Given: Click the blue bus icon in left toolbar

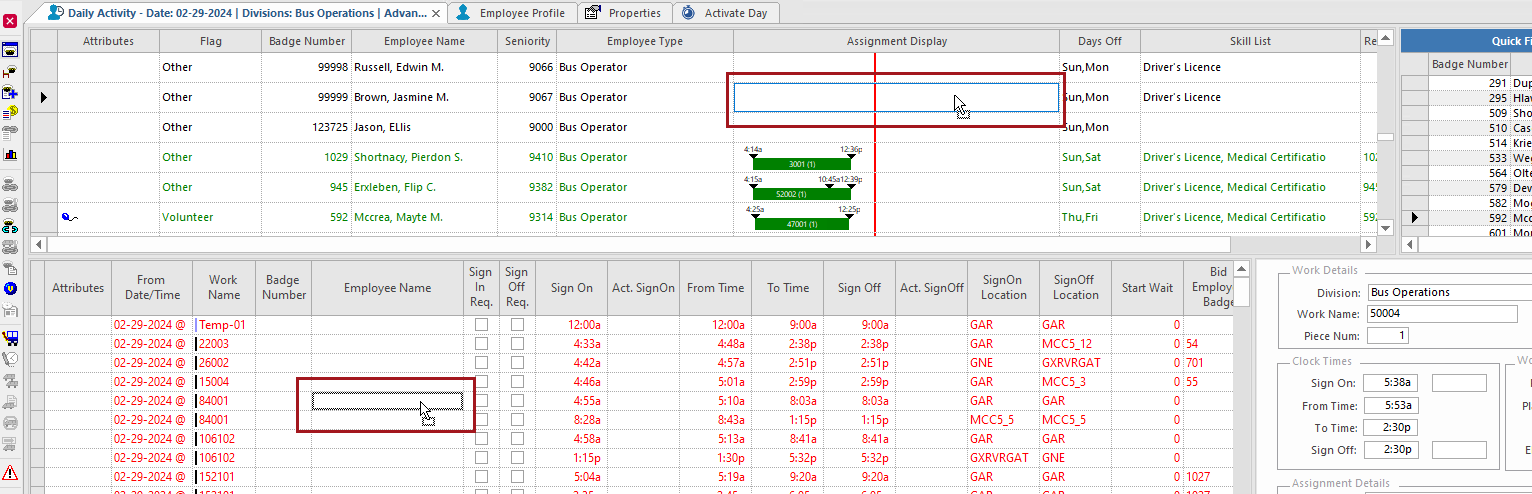Looking at the screenshot, I should tap(10, 338).
